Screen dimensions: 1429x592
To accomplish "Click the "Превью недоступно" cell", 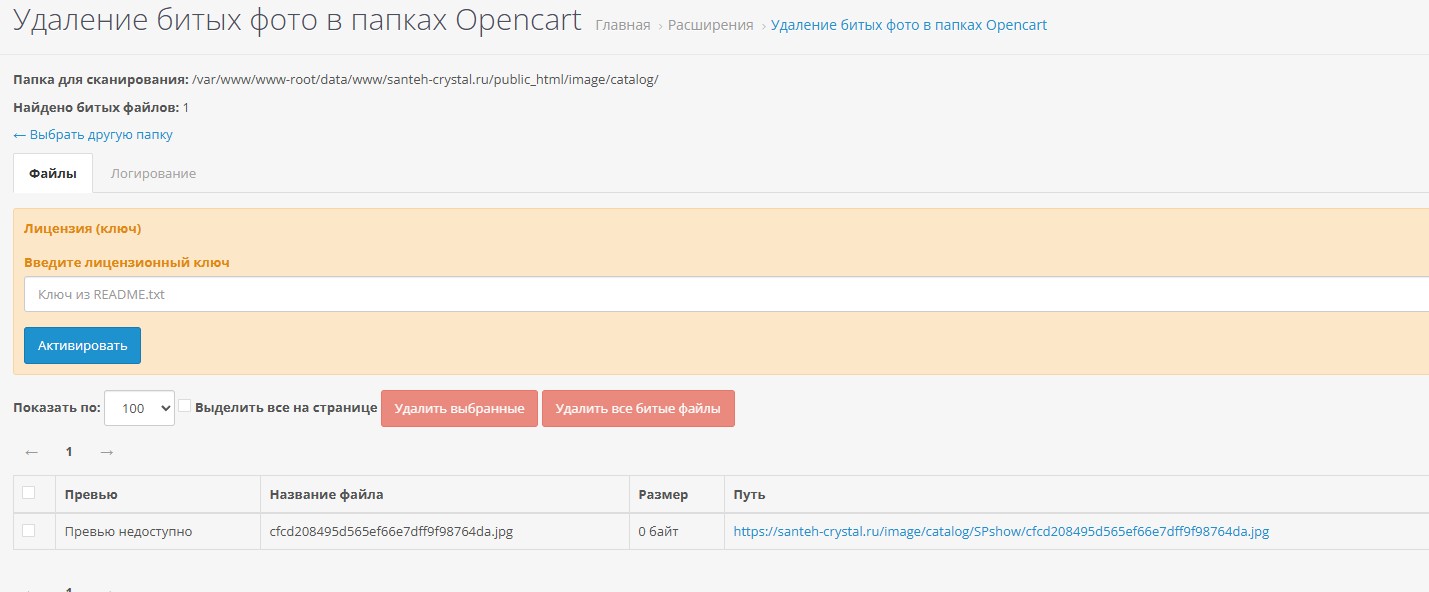I will click(x=128, y=532).
